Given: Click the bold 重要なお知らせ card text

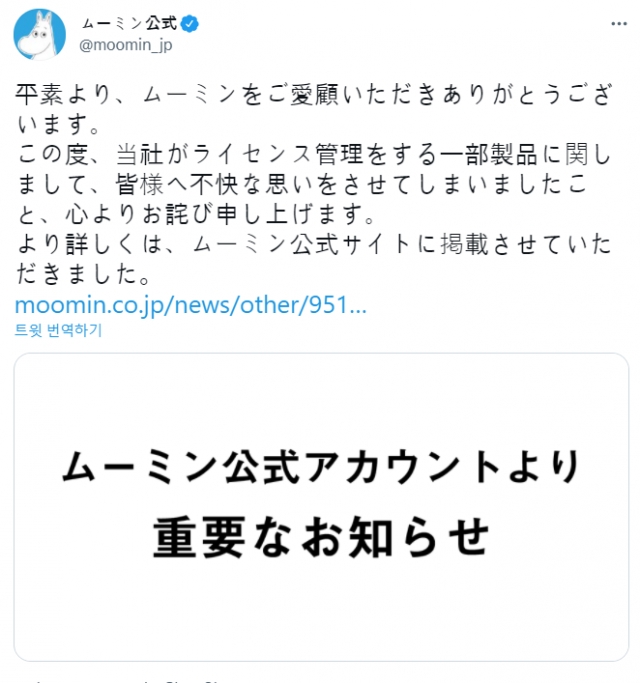Looking at the screenshot, I should coord(321,538).
